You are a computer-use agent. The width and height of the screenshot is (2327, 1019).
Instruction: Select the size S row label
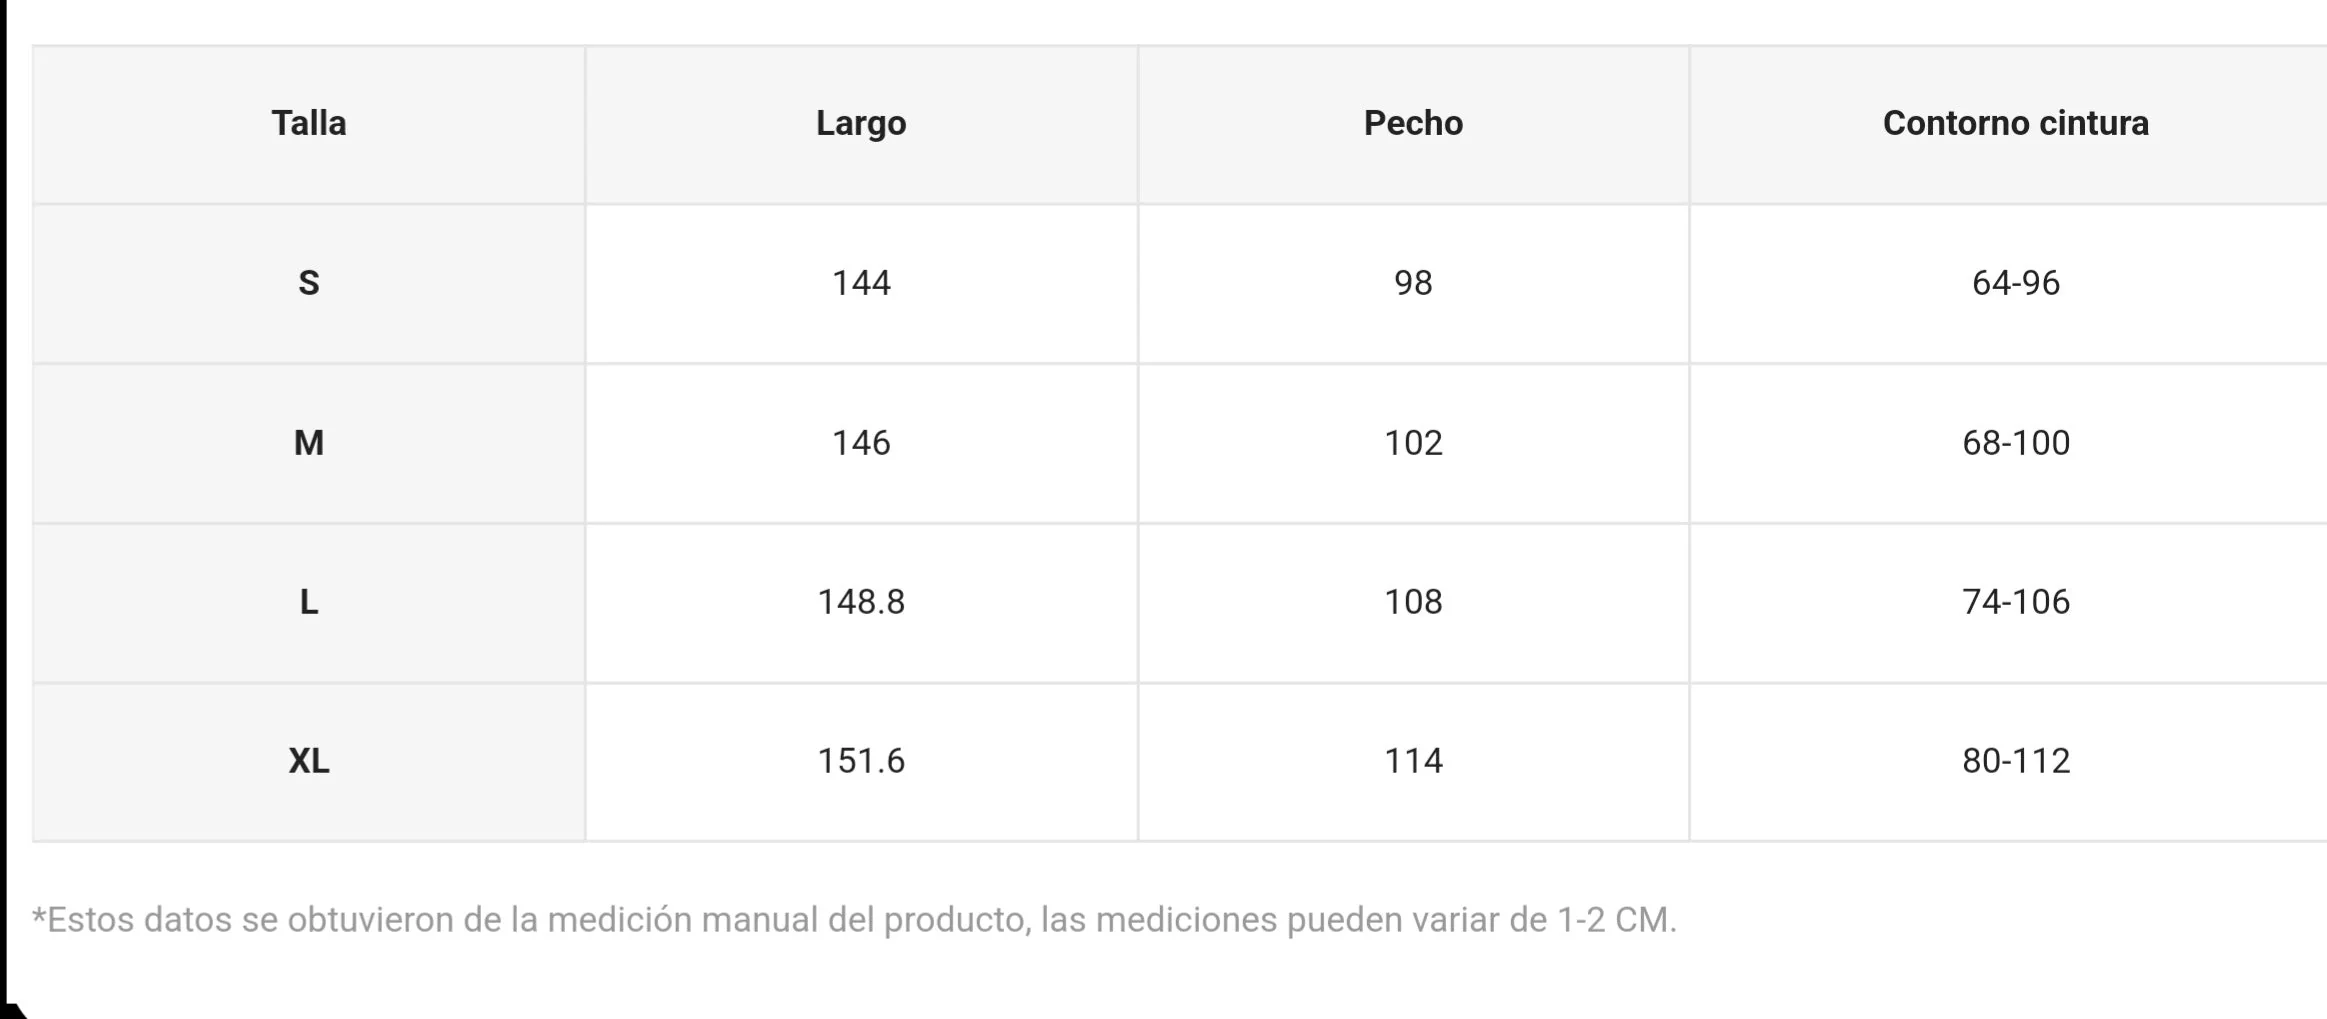point(309,283)
